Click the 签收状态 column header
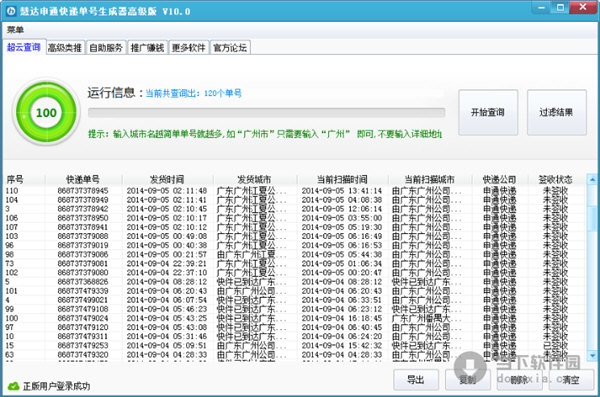The width and height of the screenshot is (600, 397). 556,179
